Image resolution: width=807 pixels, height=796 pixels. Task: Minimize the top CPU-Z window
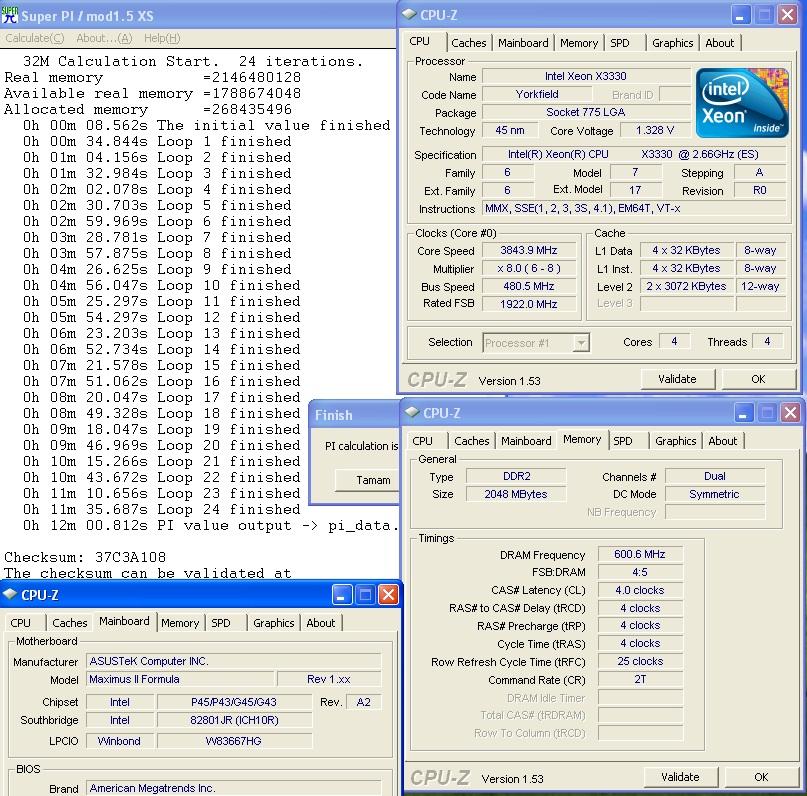tap(741, 15)
